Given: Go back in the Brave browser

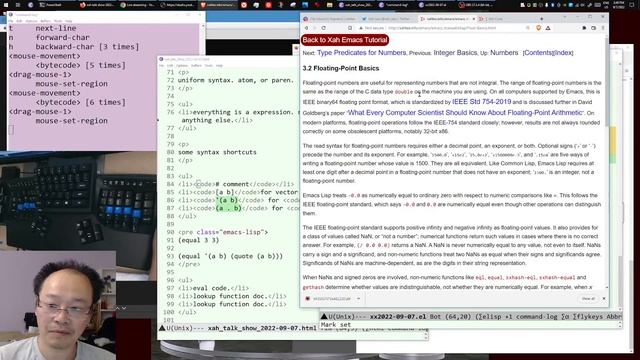Looking at the screenshot, I should (x=307, y=28).
